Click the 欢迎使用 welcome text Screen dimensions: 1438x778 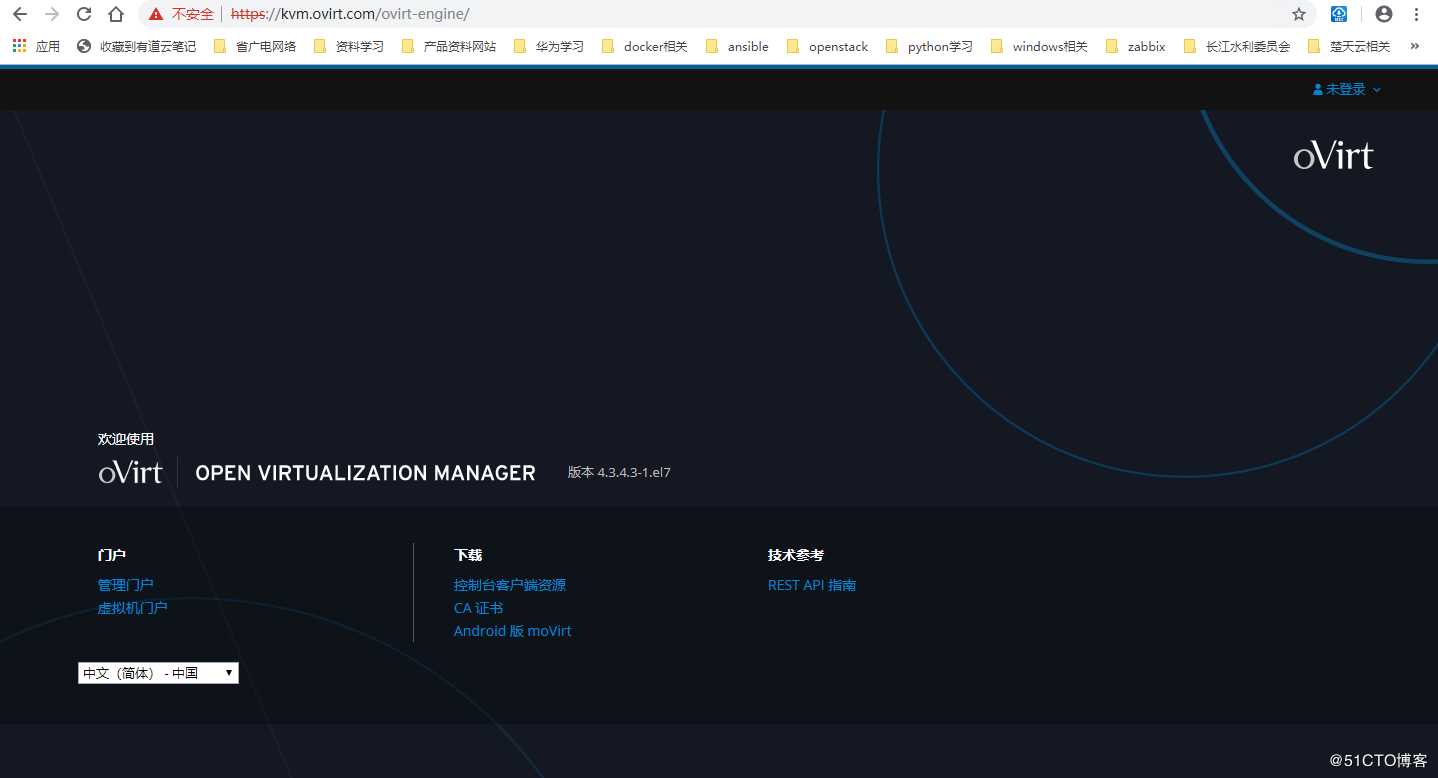click(x=126, y=439)
